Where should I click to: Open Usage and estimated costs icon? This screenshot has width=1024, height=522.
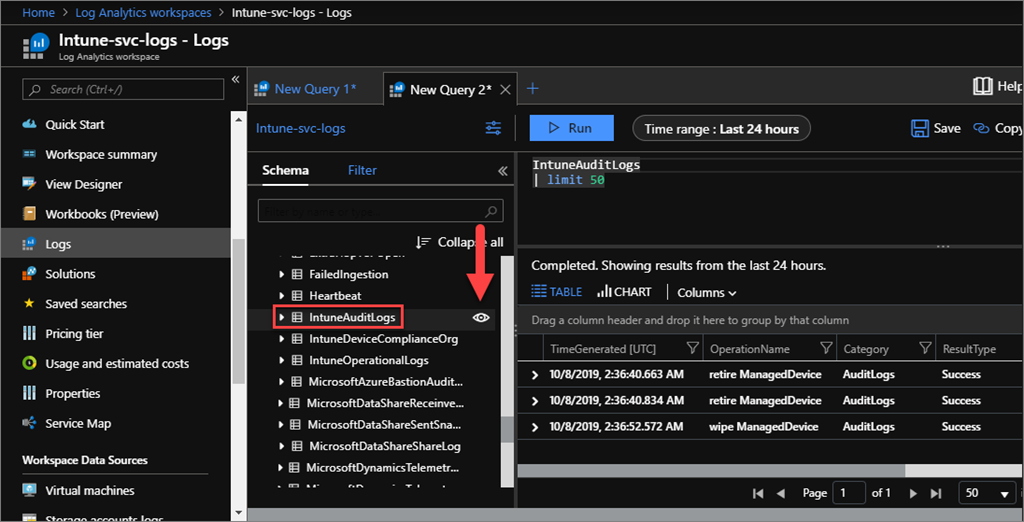click(29, 363)
